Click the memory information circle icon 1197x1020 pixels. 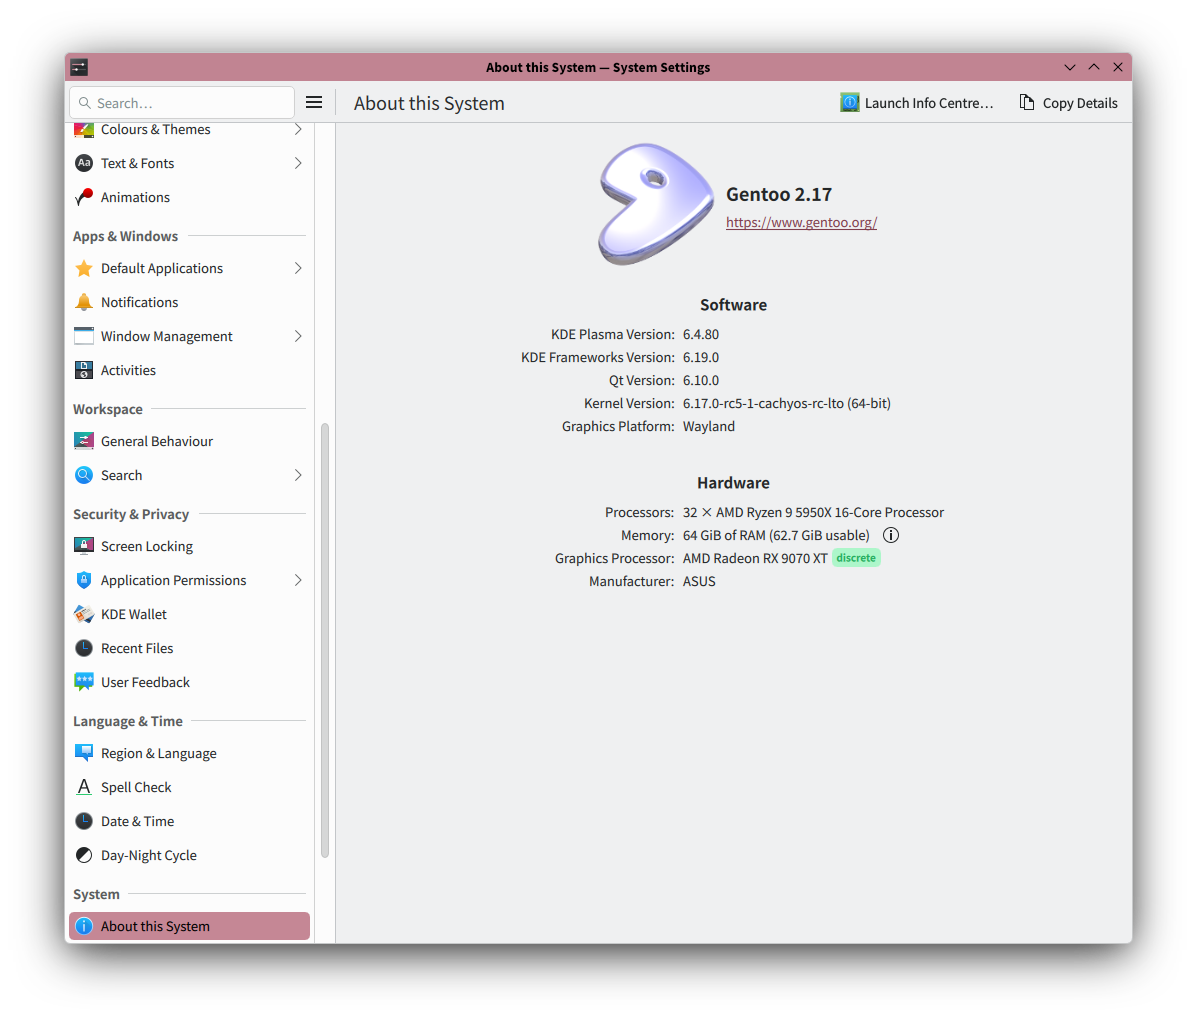click(x=891, y=535)
